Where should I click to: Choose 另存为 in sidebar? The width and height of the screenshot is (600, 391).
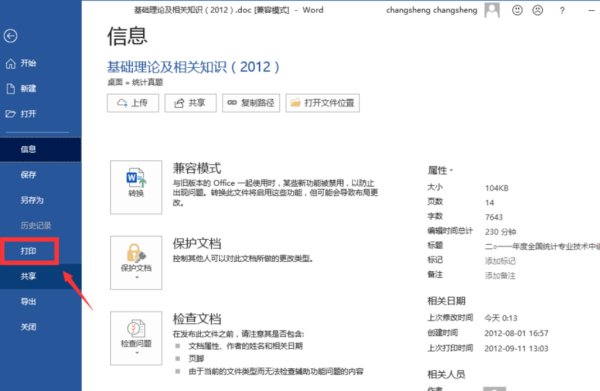coord(41,200)
